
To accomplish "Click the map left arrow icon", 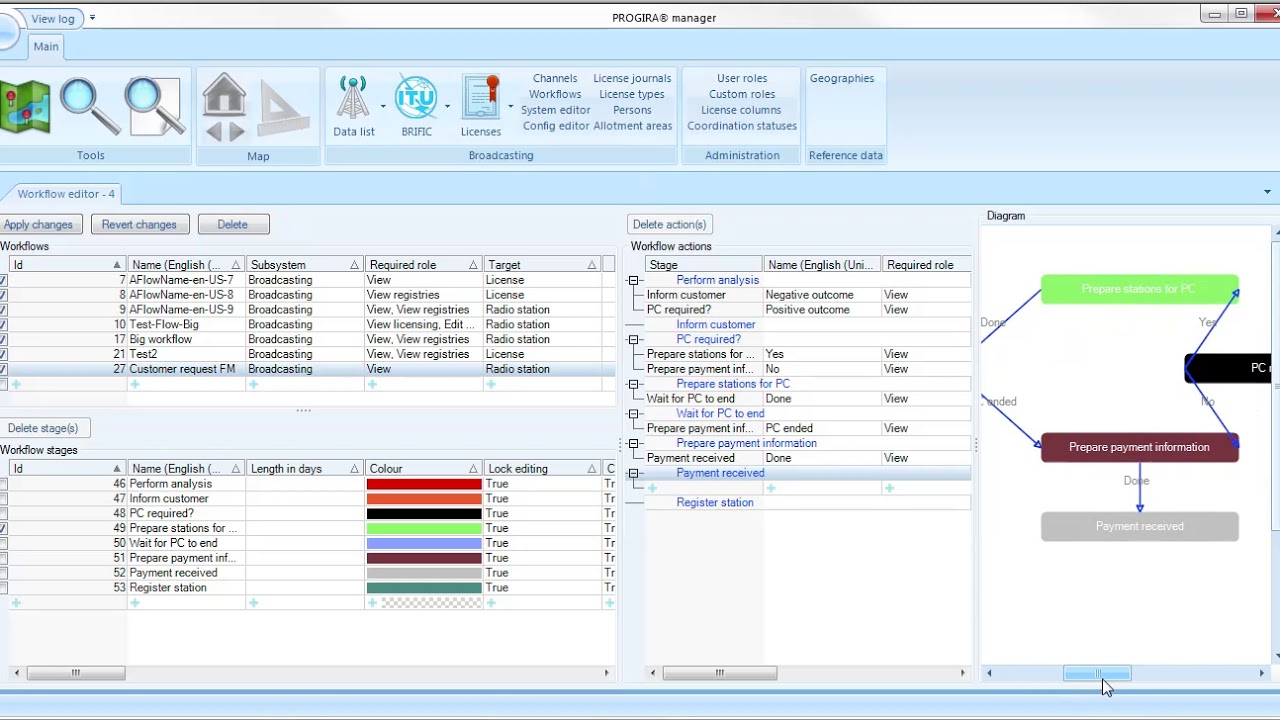I will 214,131.
